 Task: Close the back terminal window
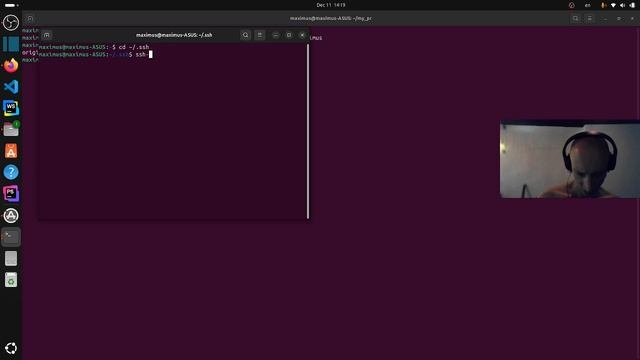pos(632,18)
